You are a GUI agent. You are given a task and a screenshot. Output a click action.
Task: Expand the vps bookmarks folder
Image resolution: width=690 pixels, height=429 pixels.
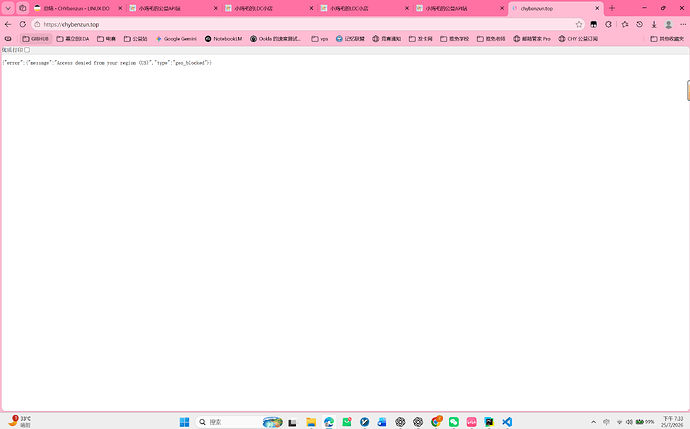pyautogui.click(x=320, y=39)
